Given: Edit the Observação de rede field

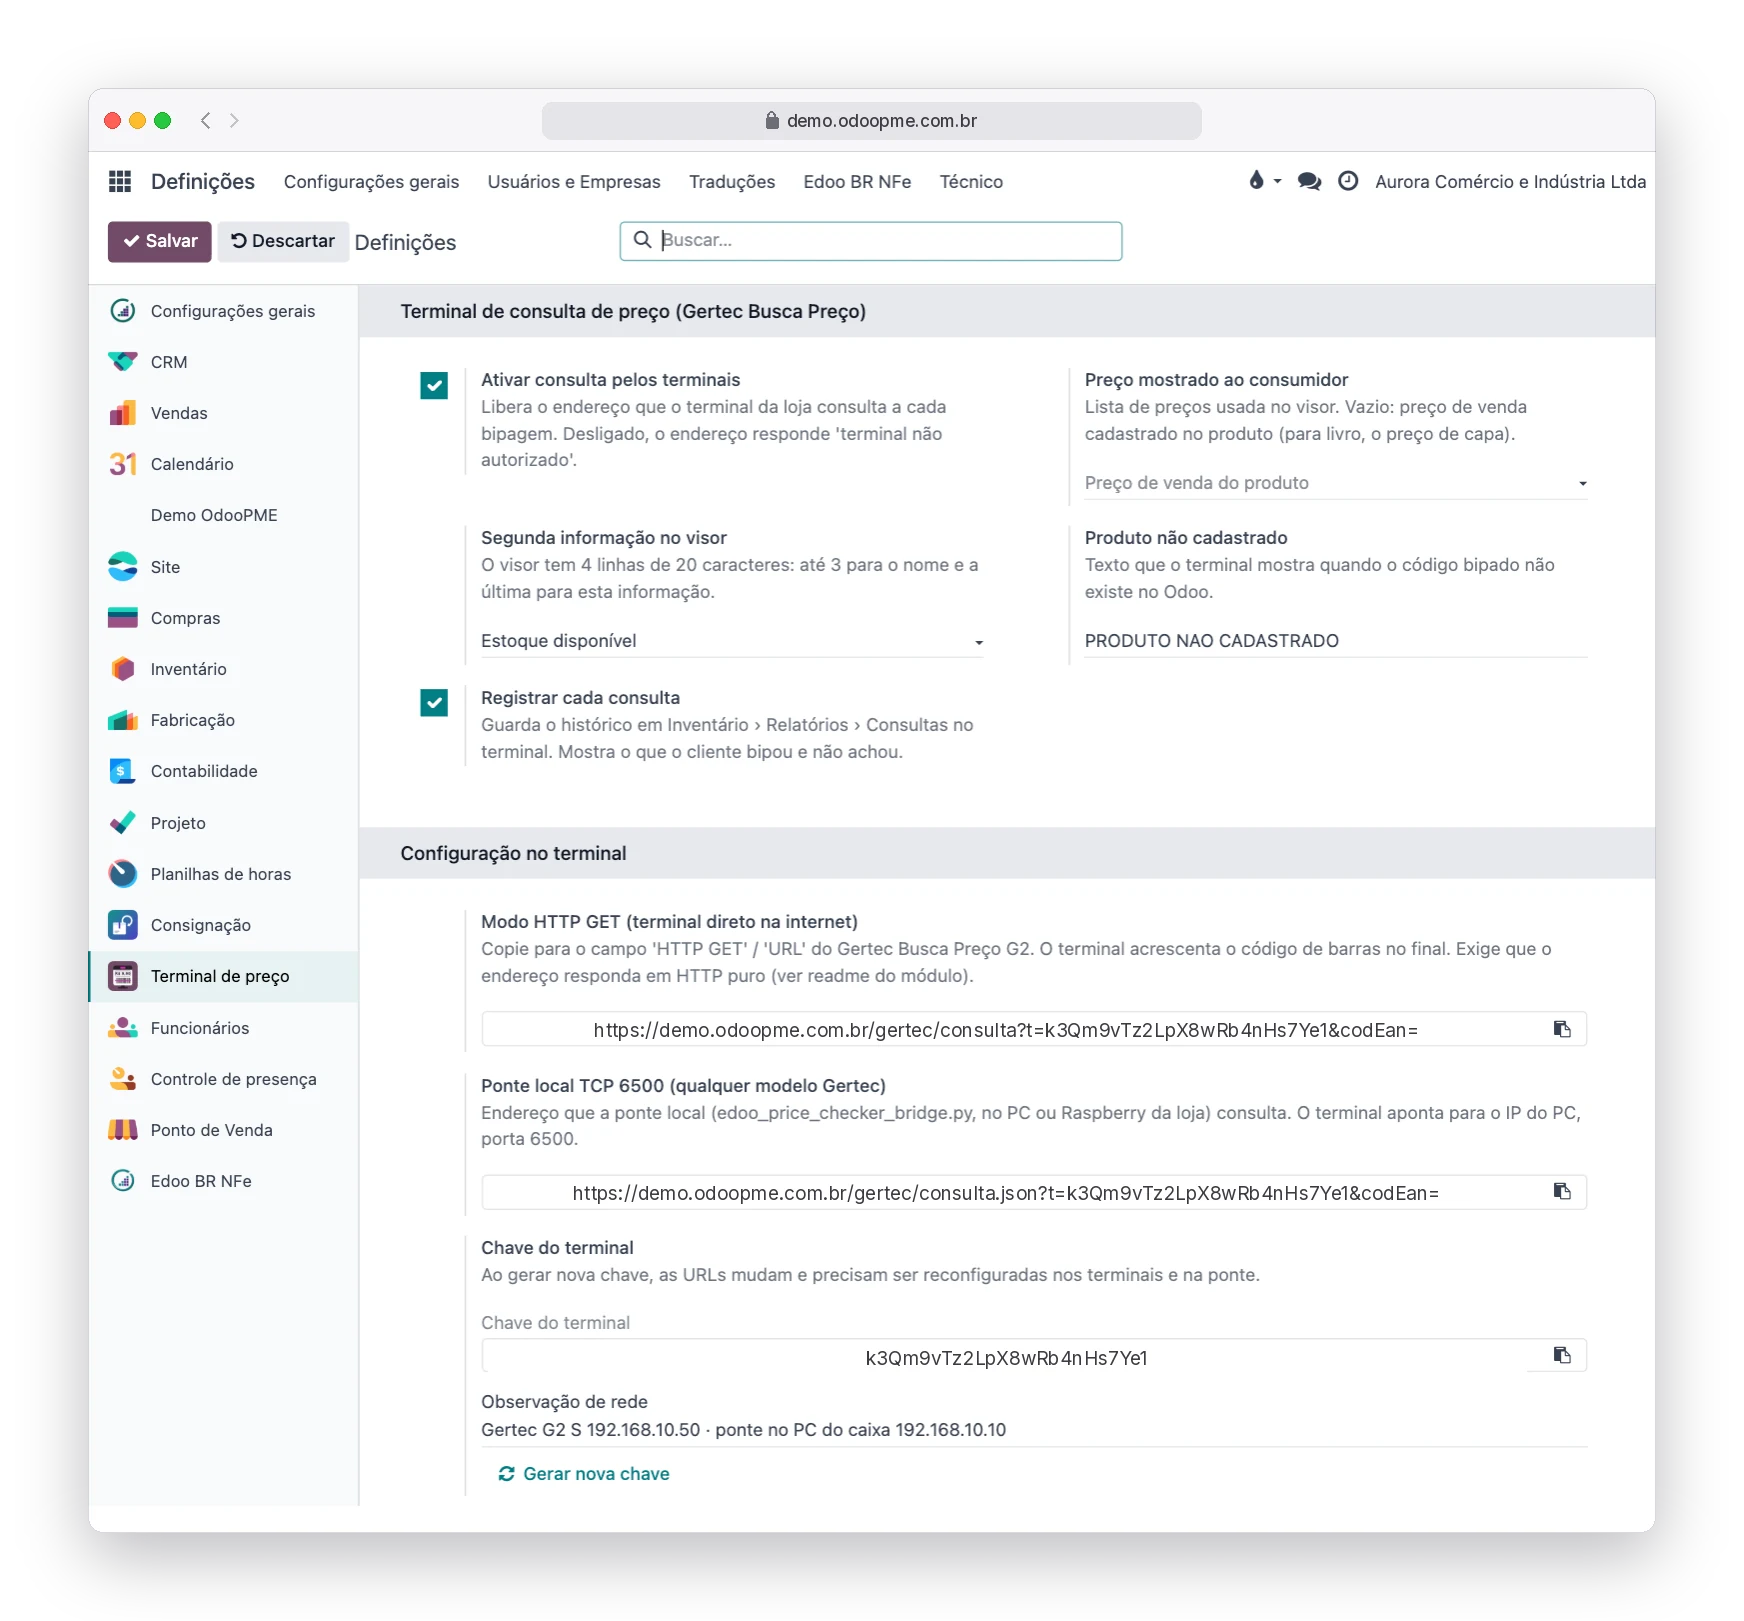Looking at the screenshot, I should point(1034,1430).
